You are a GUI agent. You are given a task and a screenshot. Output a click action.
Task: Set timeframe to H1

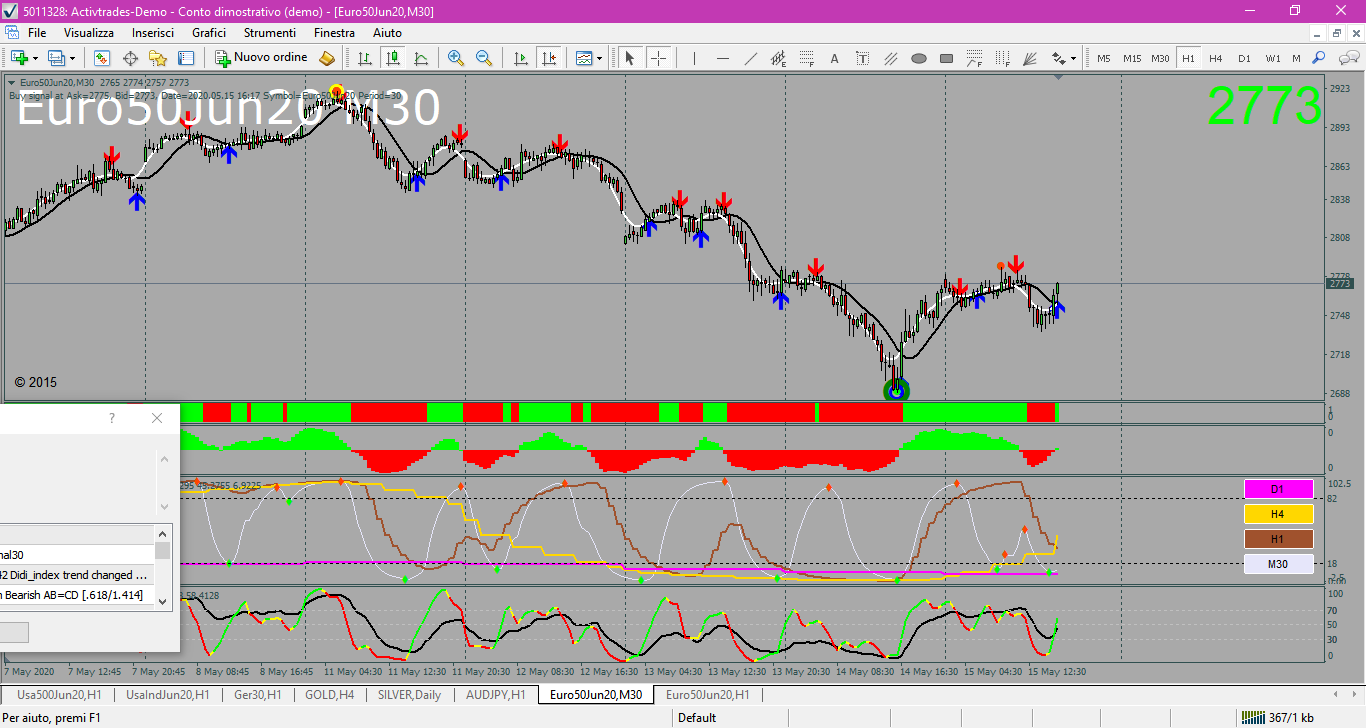[1188, 58]
